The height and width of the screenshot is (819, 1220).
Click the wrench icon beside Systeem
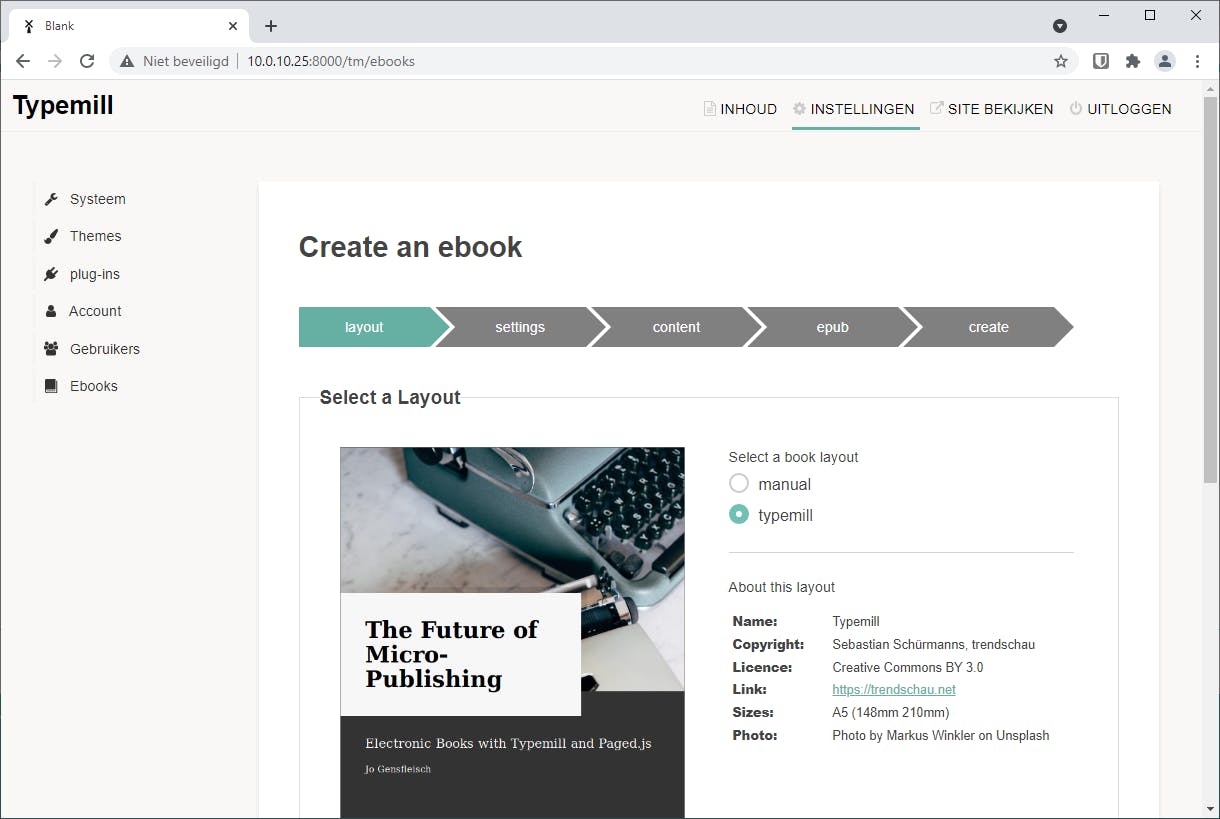click(x=51, y=199)
